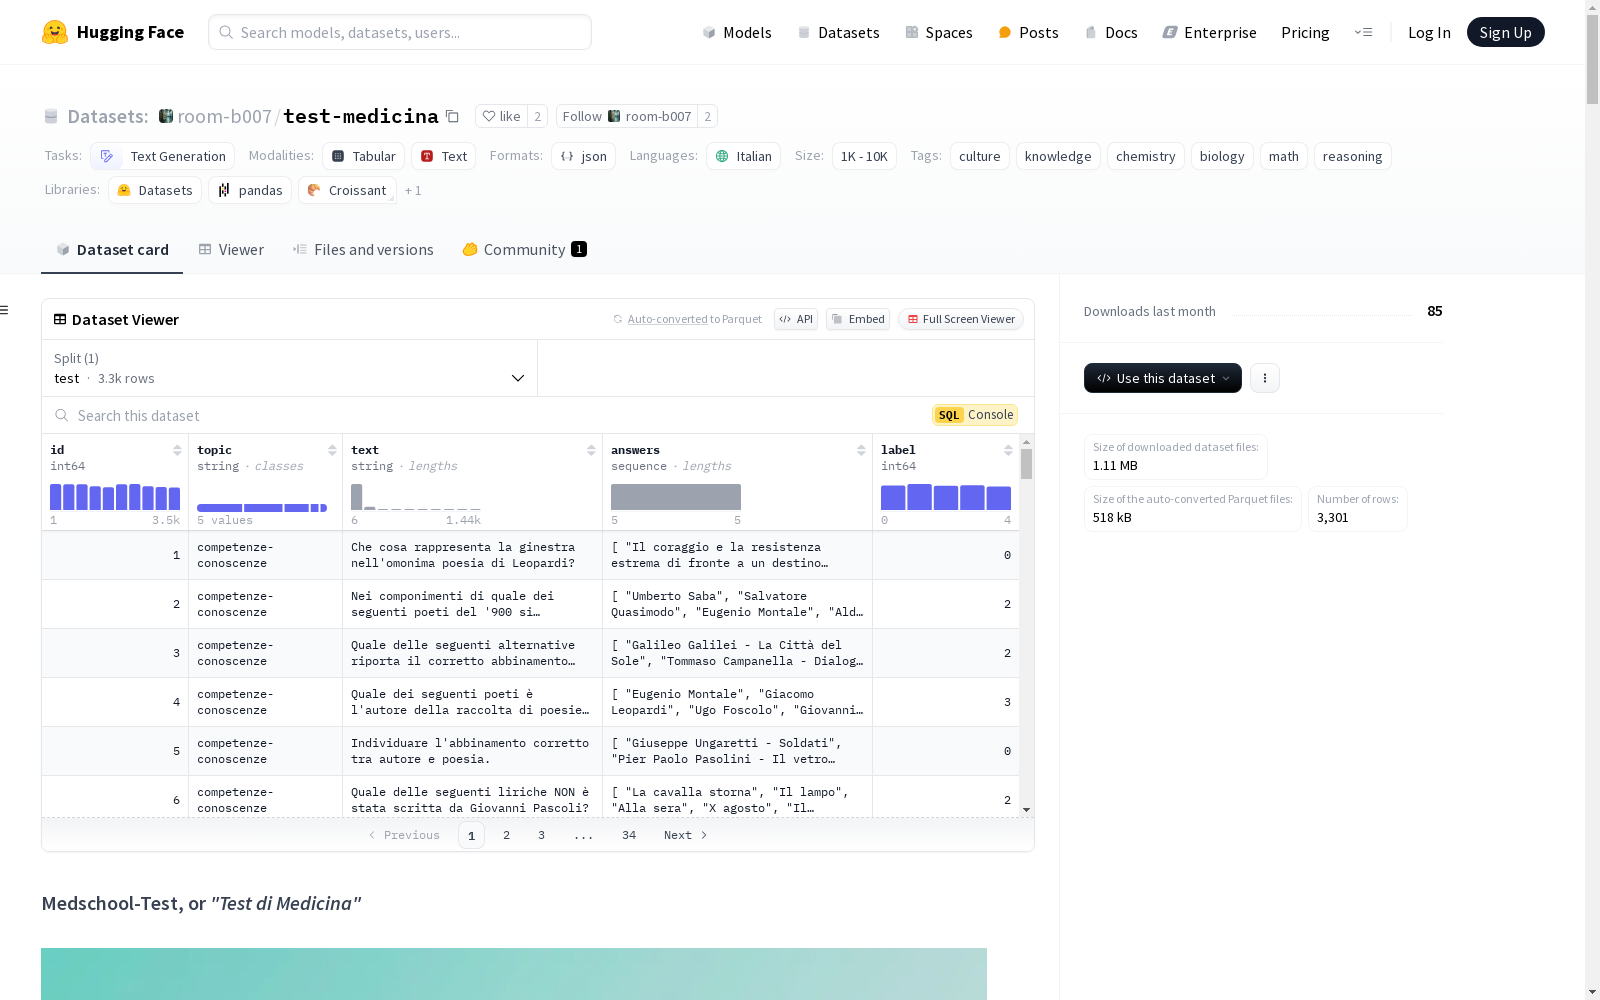1600x1000 pixels.
Task: Open the API button in Dataset Viewer
Action: (x=796, y=319)
